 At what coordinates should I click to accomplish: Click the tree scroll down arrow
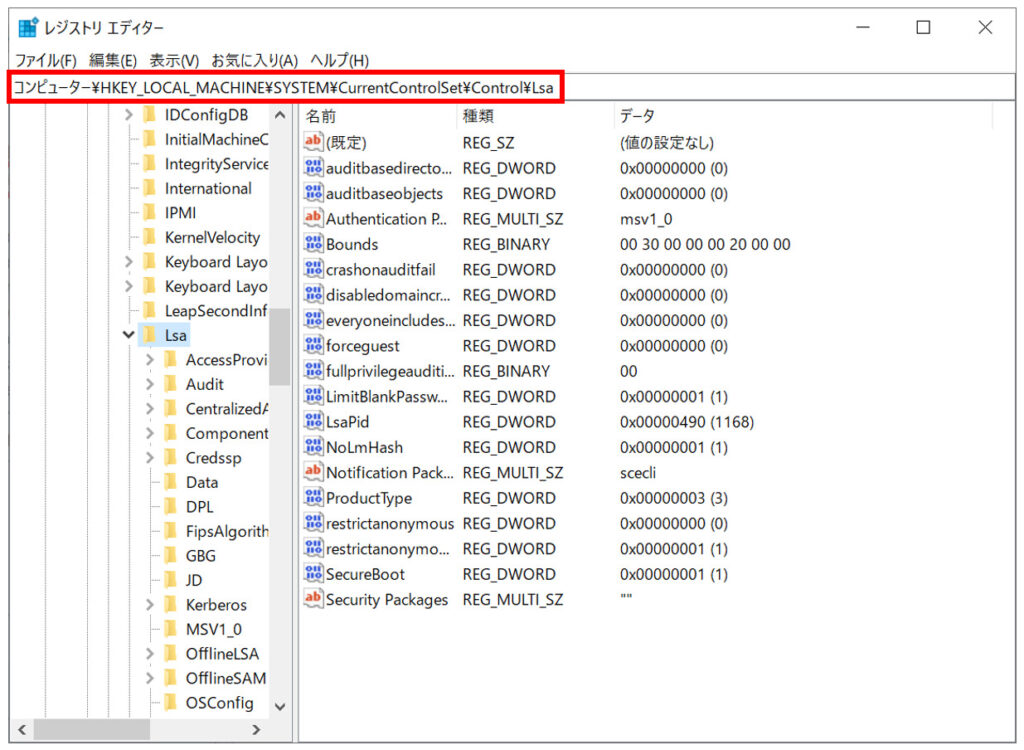tap(280, 707)
